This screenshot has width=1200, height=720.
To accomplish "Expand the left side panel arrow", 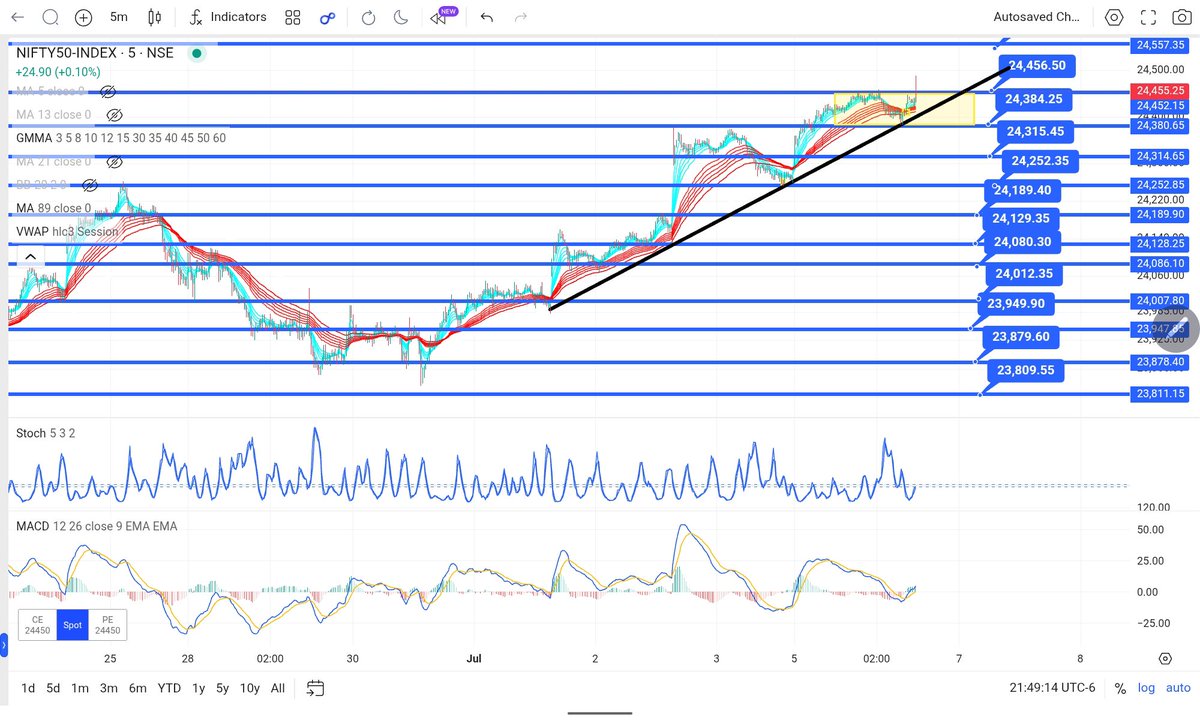I will pos(4,646).
